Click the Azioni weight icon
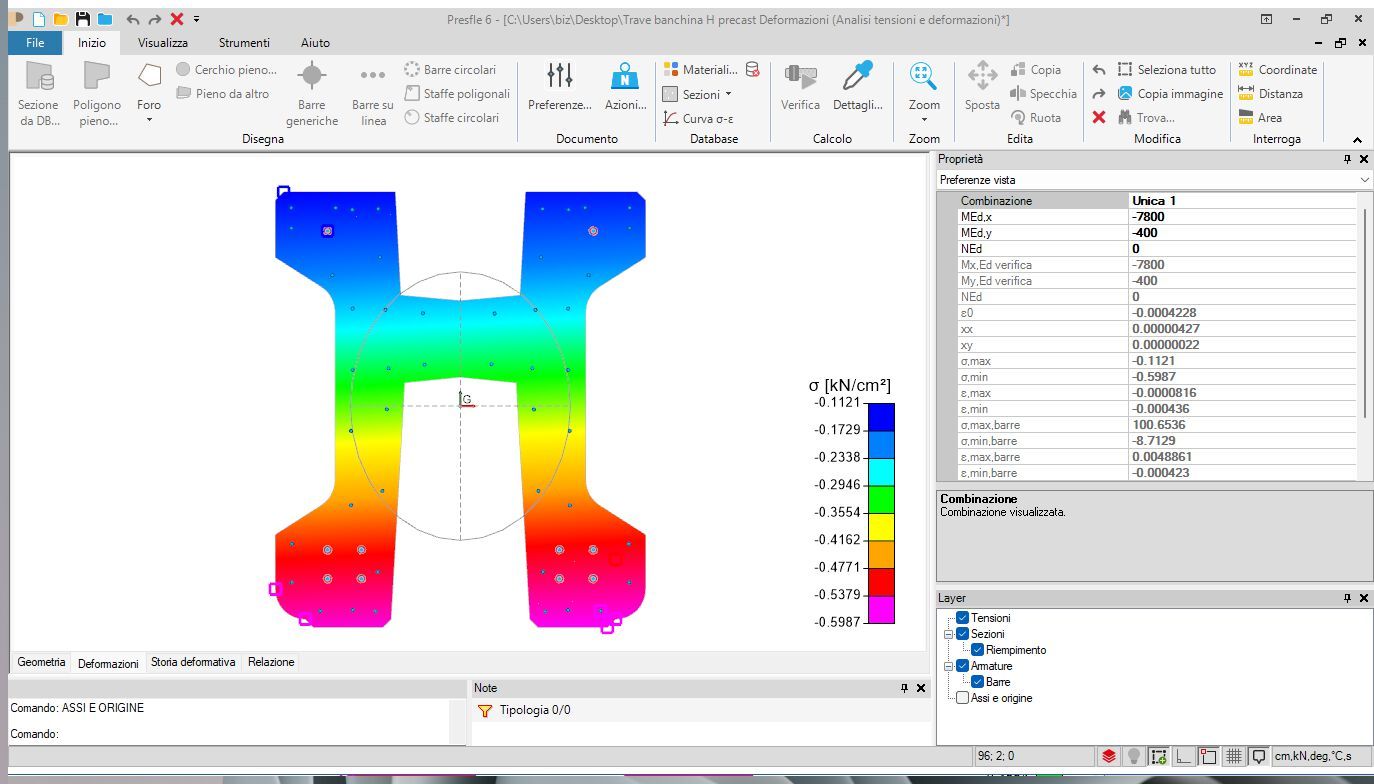The height and width of the screenshot is (784, 1374). click(625, 77)
